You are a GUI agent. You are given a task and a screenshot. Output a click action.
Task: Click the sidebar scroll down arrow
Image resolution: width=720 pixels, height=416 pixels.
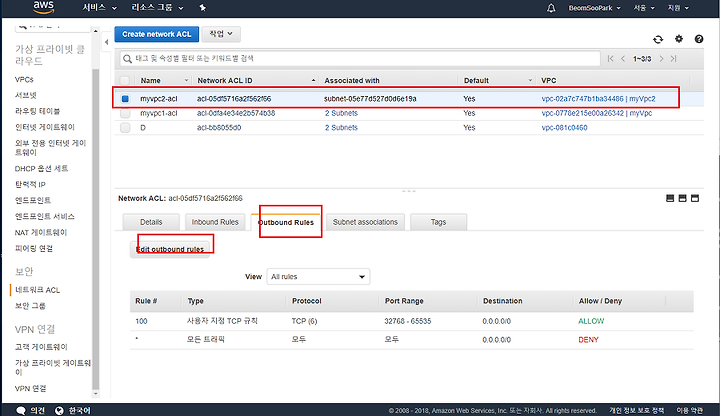[x=96, y=394]
